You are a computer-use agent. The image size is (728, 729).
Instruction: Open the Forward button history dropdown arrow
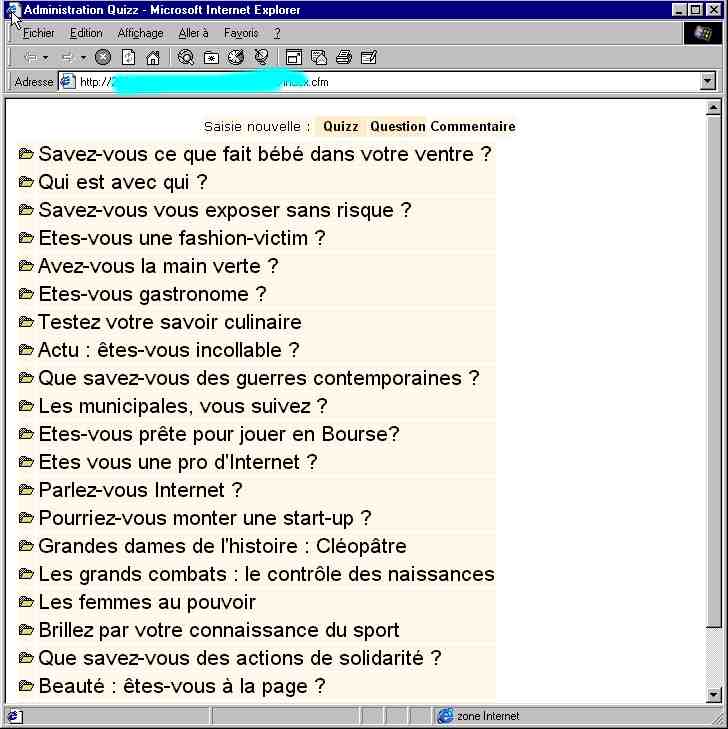click(83, 58)
